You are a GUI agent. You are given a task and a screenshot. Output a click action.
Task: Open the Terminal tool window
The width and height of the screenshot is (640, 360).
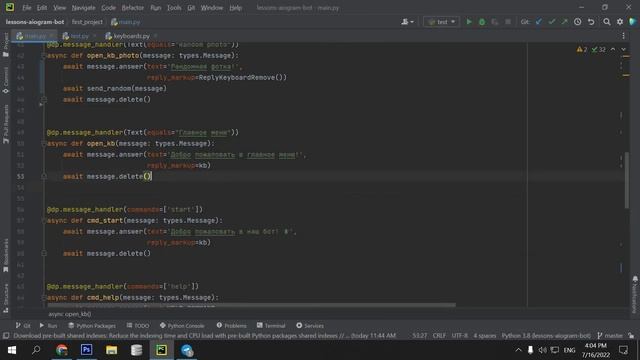[x=271, y=325]
